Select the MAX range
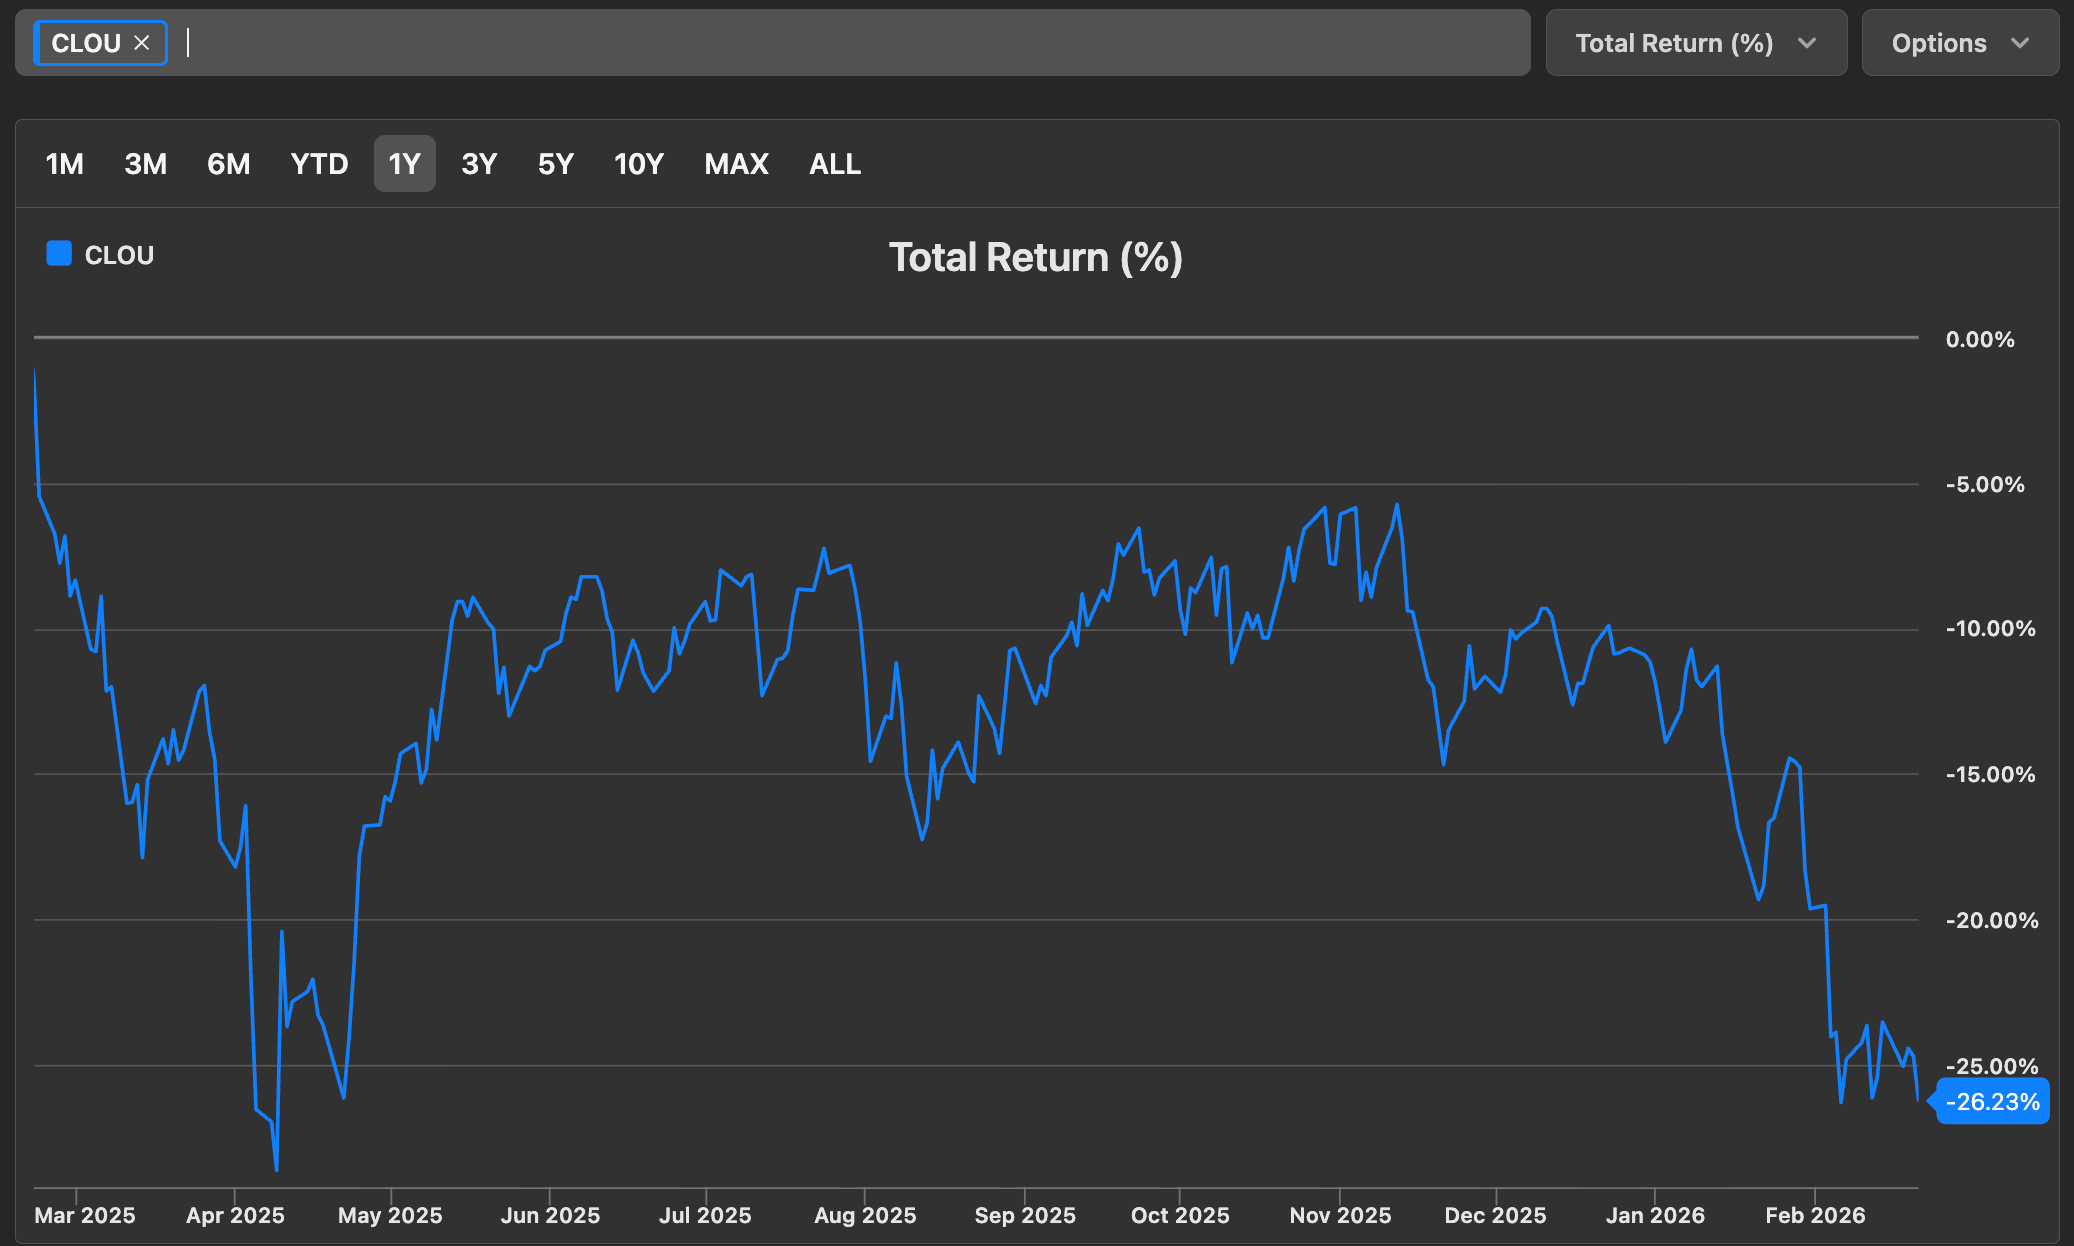Viewport: 2074px width, 1246px height. pos(736,164)
